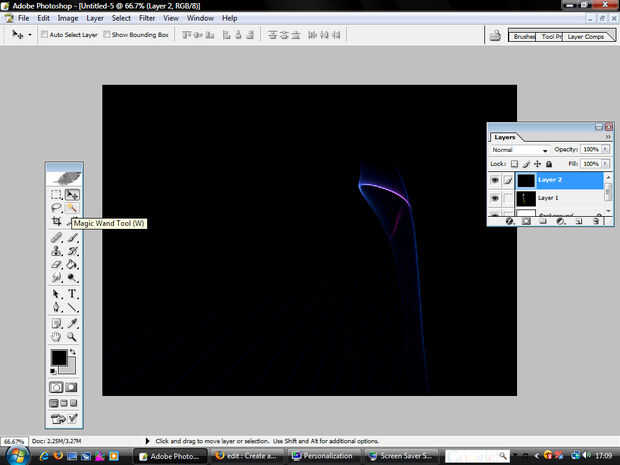Select the Paint Bucket tool
The image size is (620, 465).
click(72, 264)
